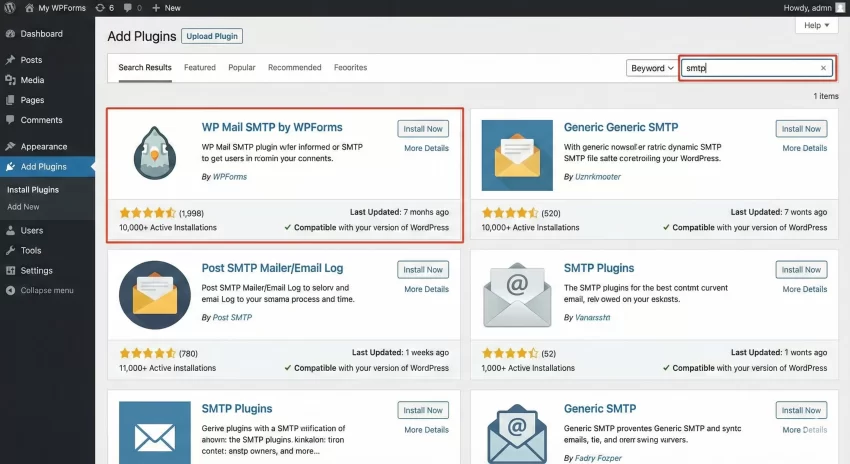View More Details for Post SMTP Mailer

[426, 289]
